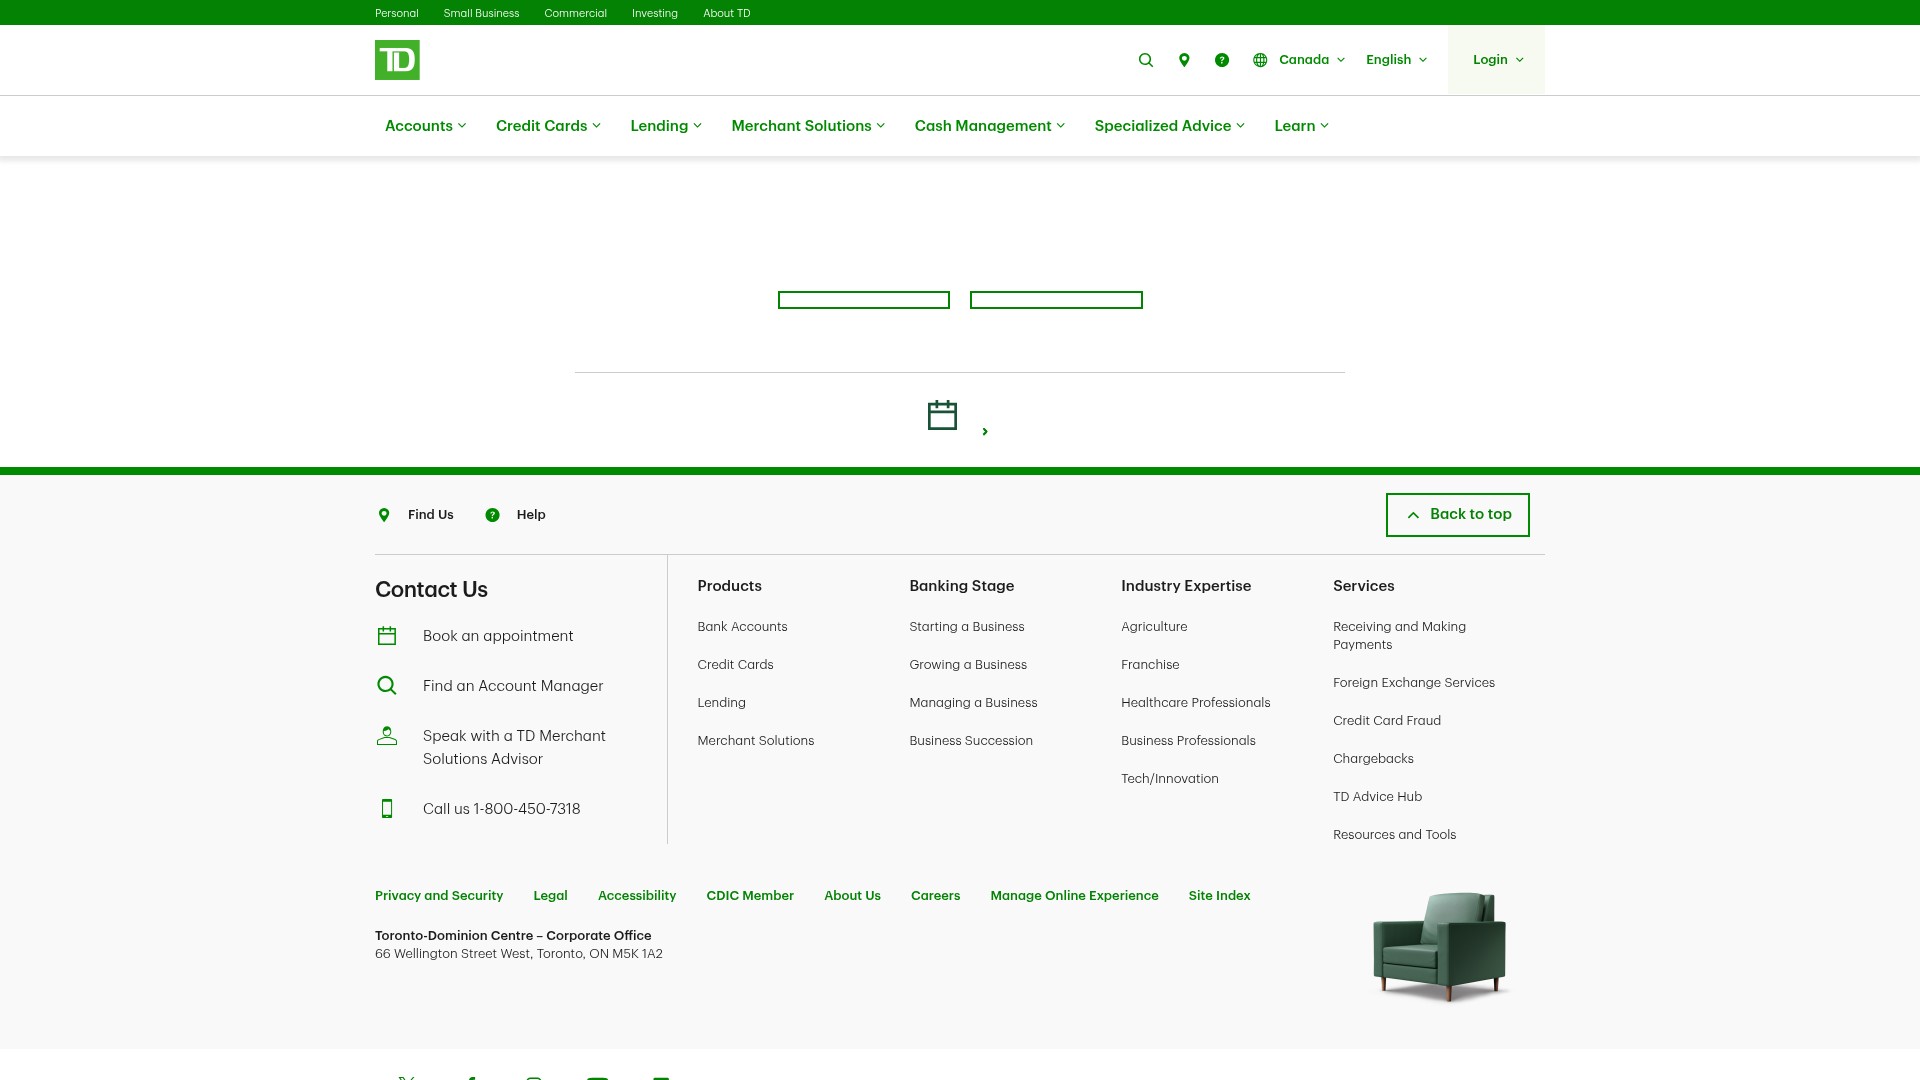
Task: Open the footer Merchant Solutions link
Action: point(755,741)
